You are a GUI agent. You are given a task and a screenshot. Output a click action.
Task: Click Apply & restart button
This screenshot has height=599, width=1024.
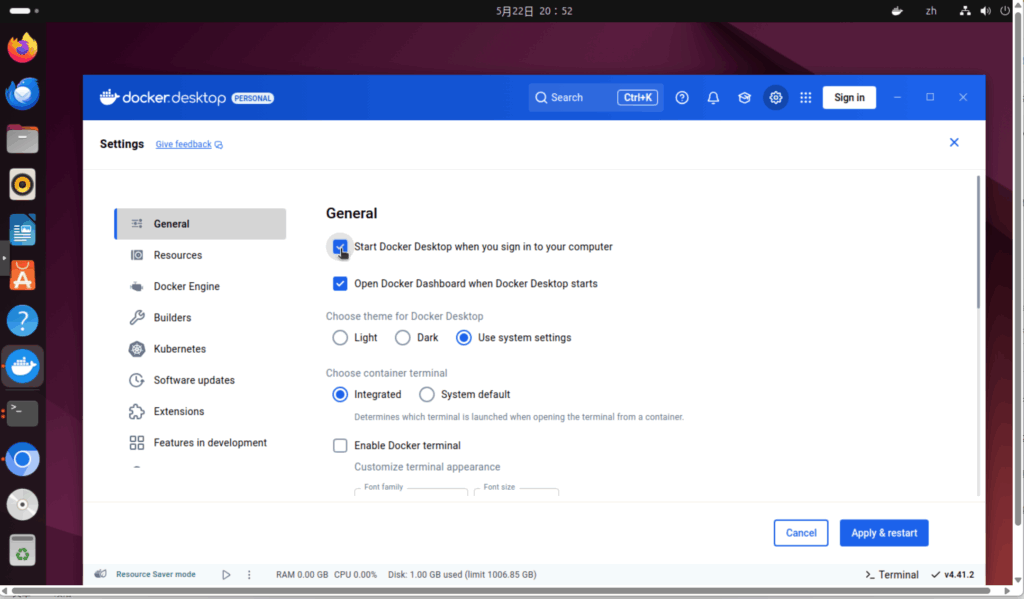tap(884, 533)
